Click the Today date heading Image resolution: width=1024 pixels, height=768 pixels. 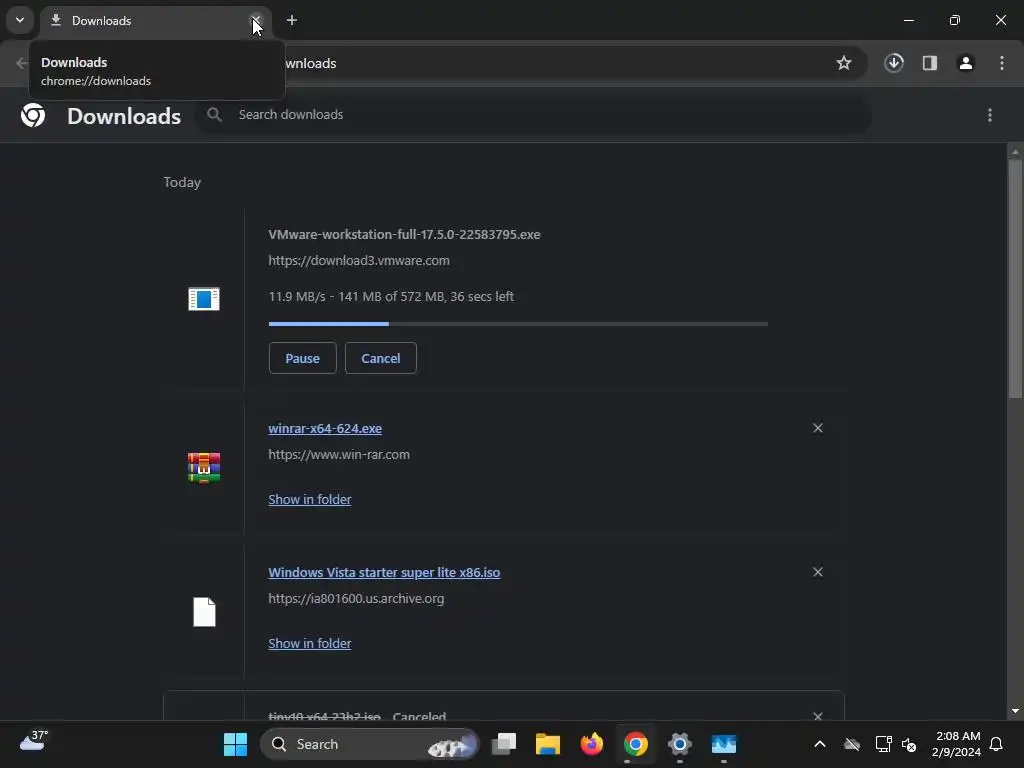tap(182, 182)
